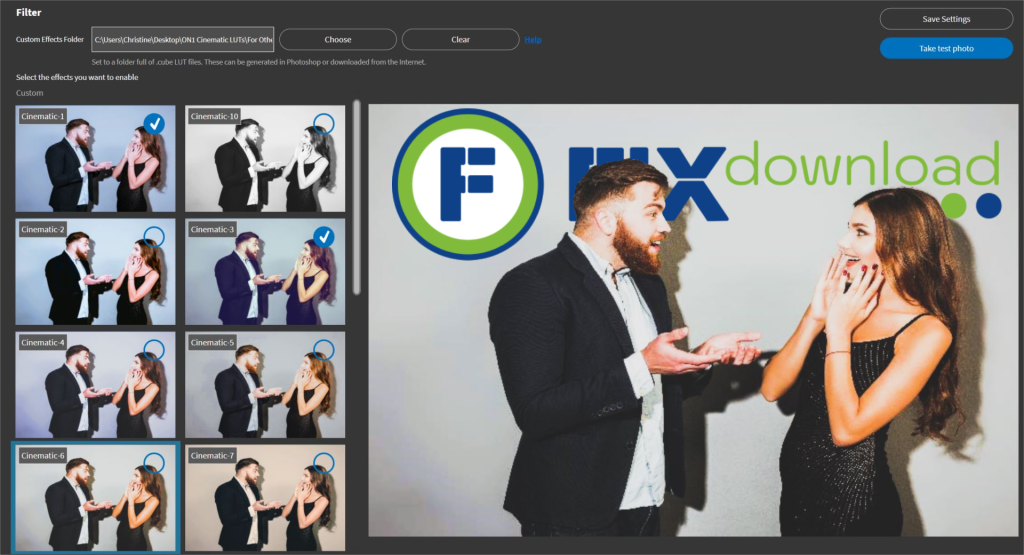1024x555 pixels.
Task: Enable the Cinematic-7 effect checkbox
Action: [x=323, y=462]
